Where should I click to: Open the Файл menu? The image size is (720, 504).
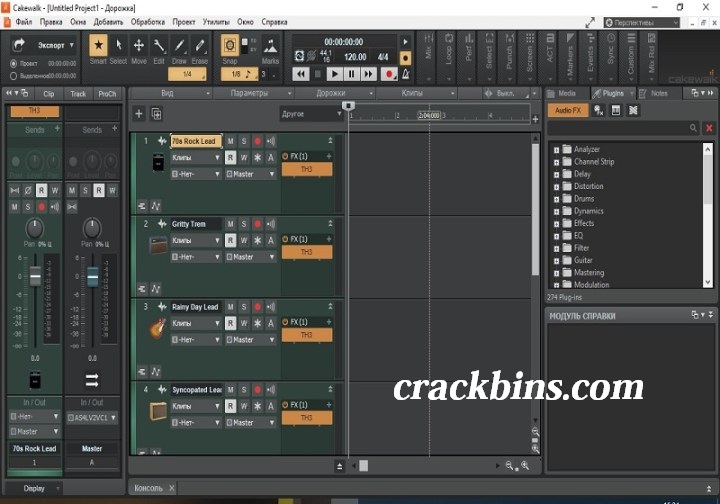click(x=24, y=22)
